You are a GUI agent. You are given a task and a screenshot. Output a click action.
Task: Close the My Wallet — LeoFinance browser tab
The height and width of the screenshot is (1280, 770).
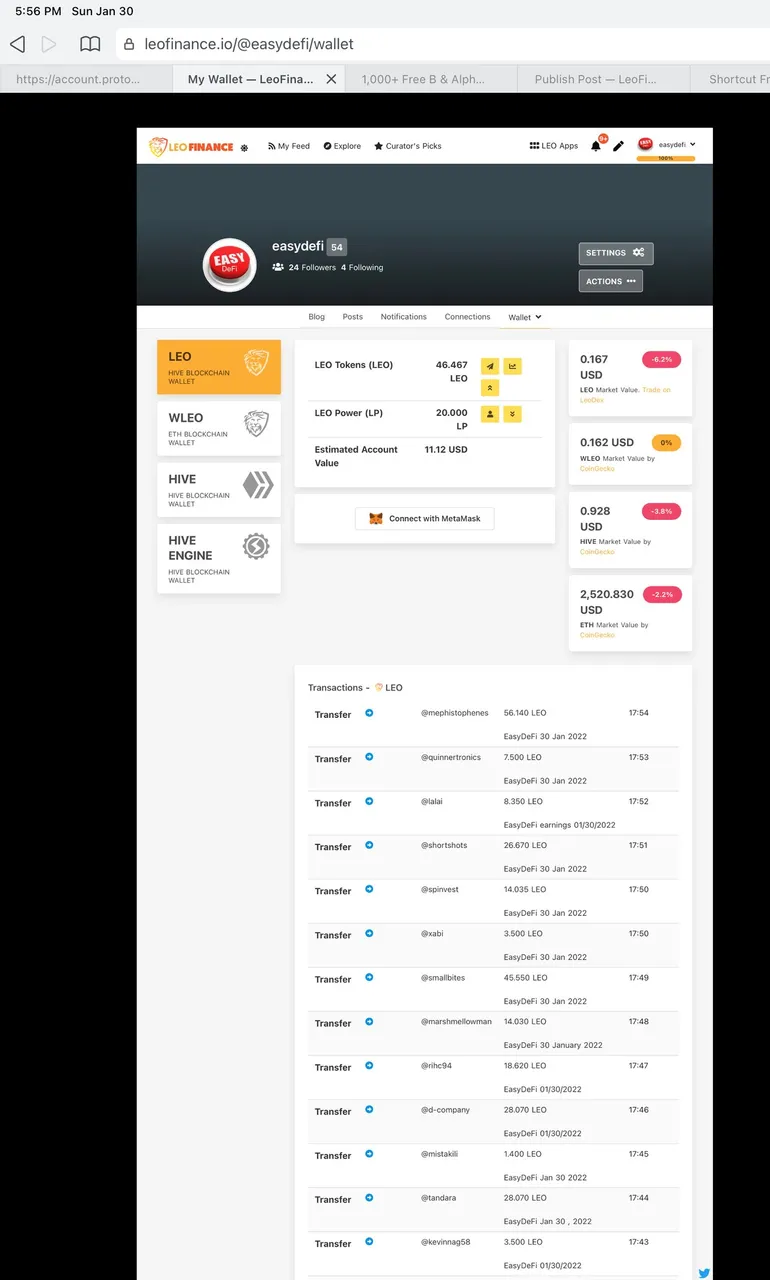coord(331,79)
